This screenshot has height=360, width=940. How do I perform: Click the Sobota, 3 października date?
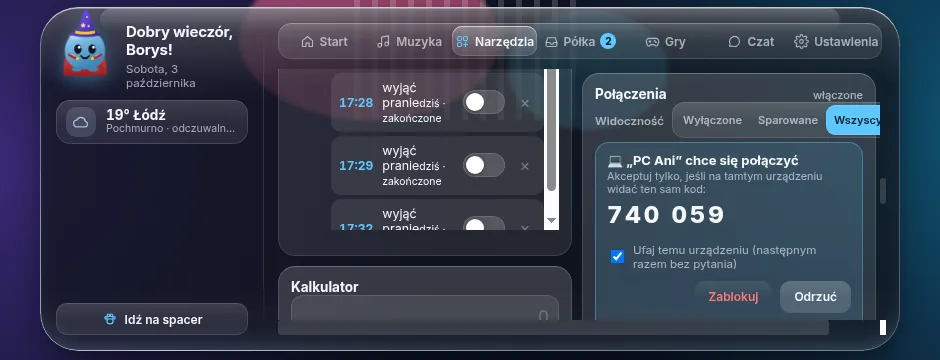click(161, 76)
